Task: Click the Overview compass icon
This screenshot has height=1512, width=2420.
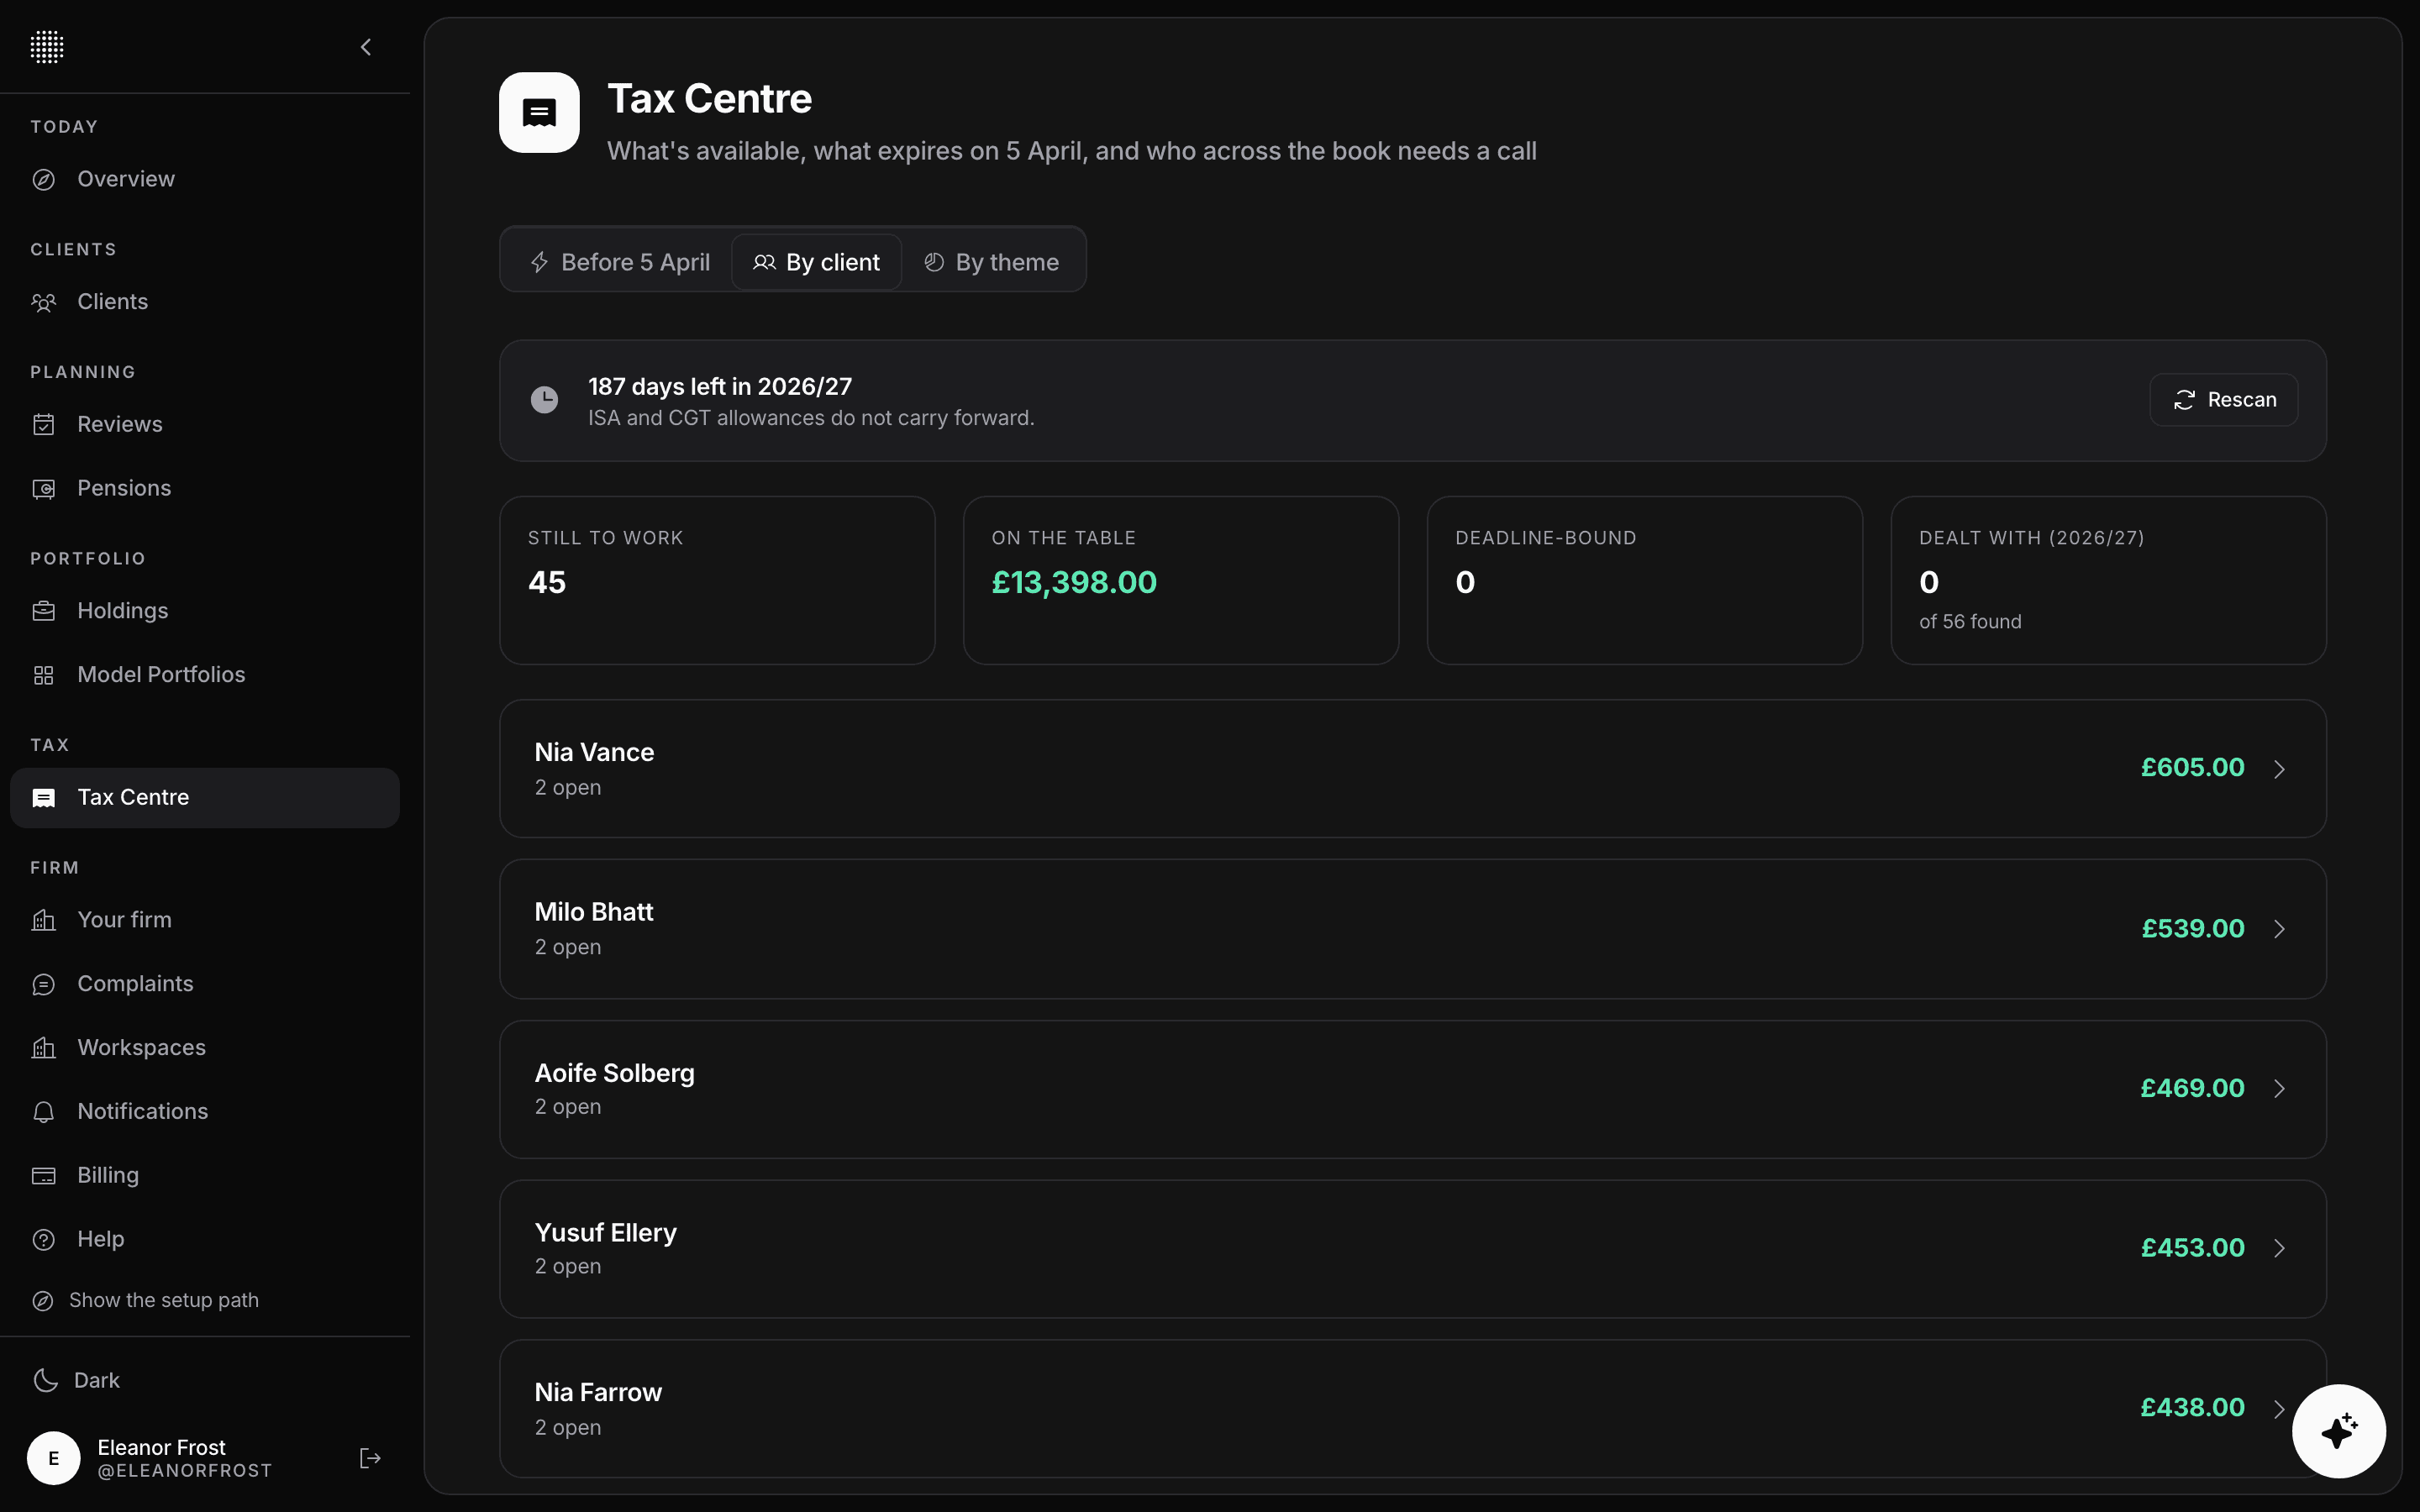Action: (44, 180)
